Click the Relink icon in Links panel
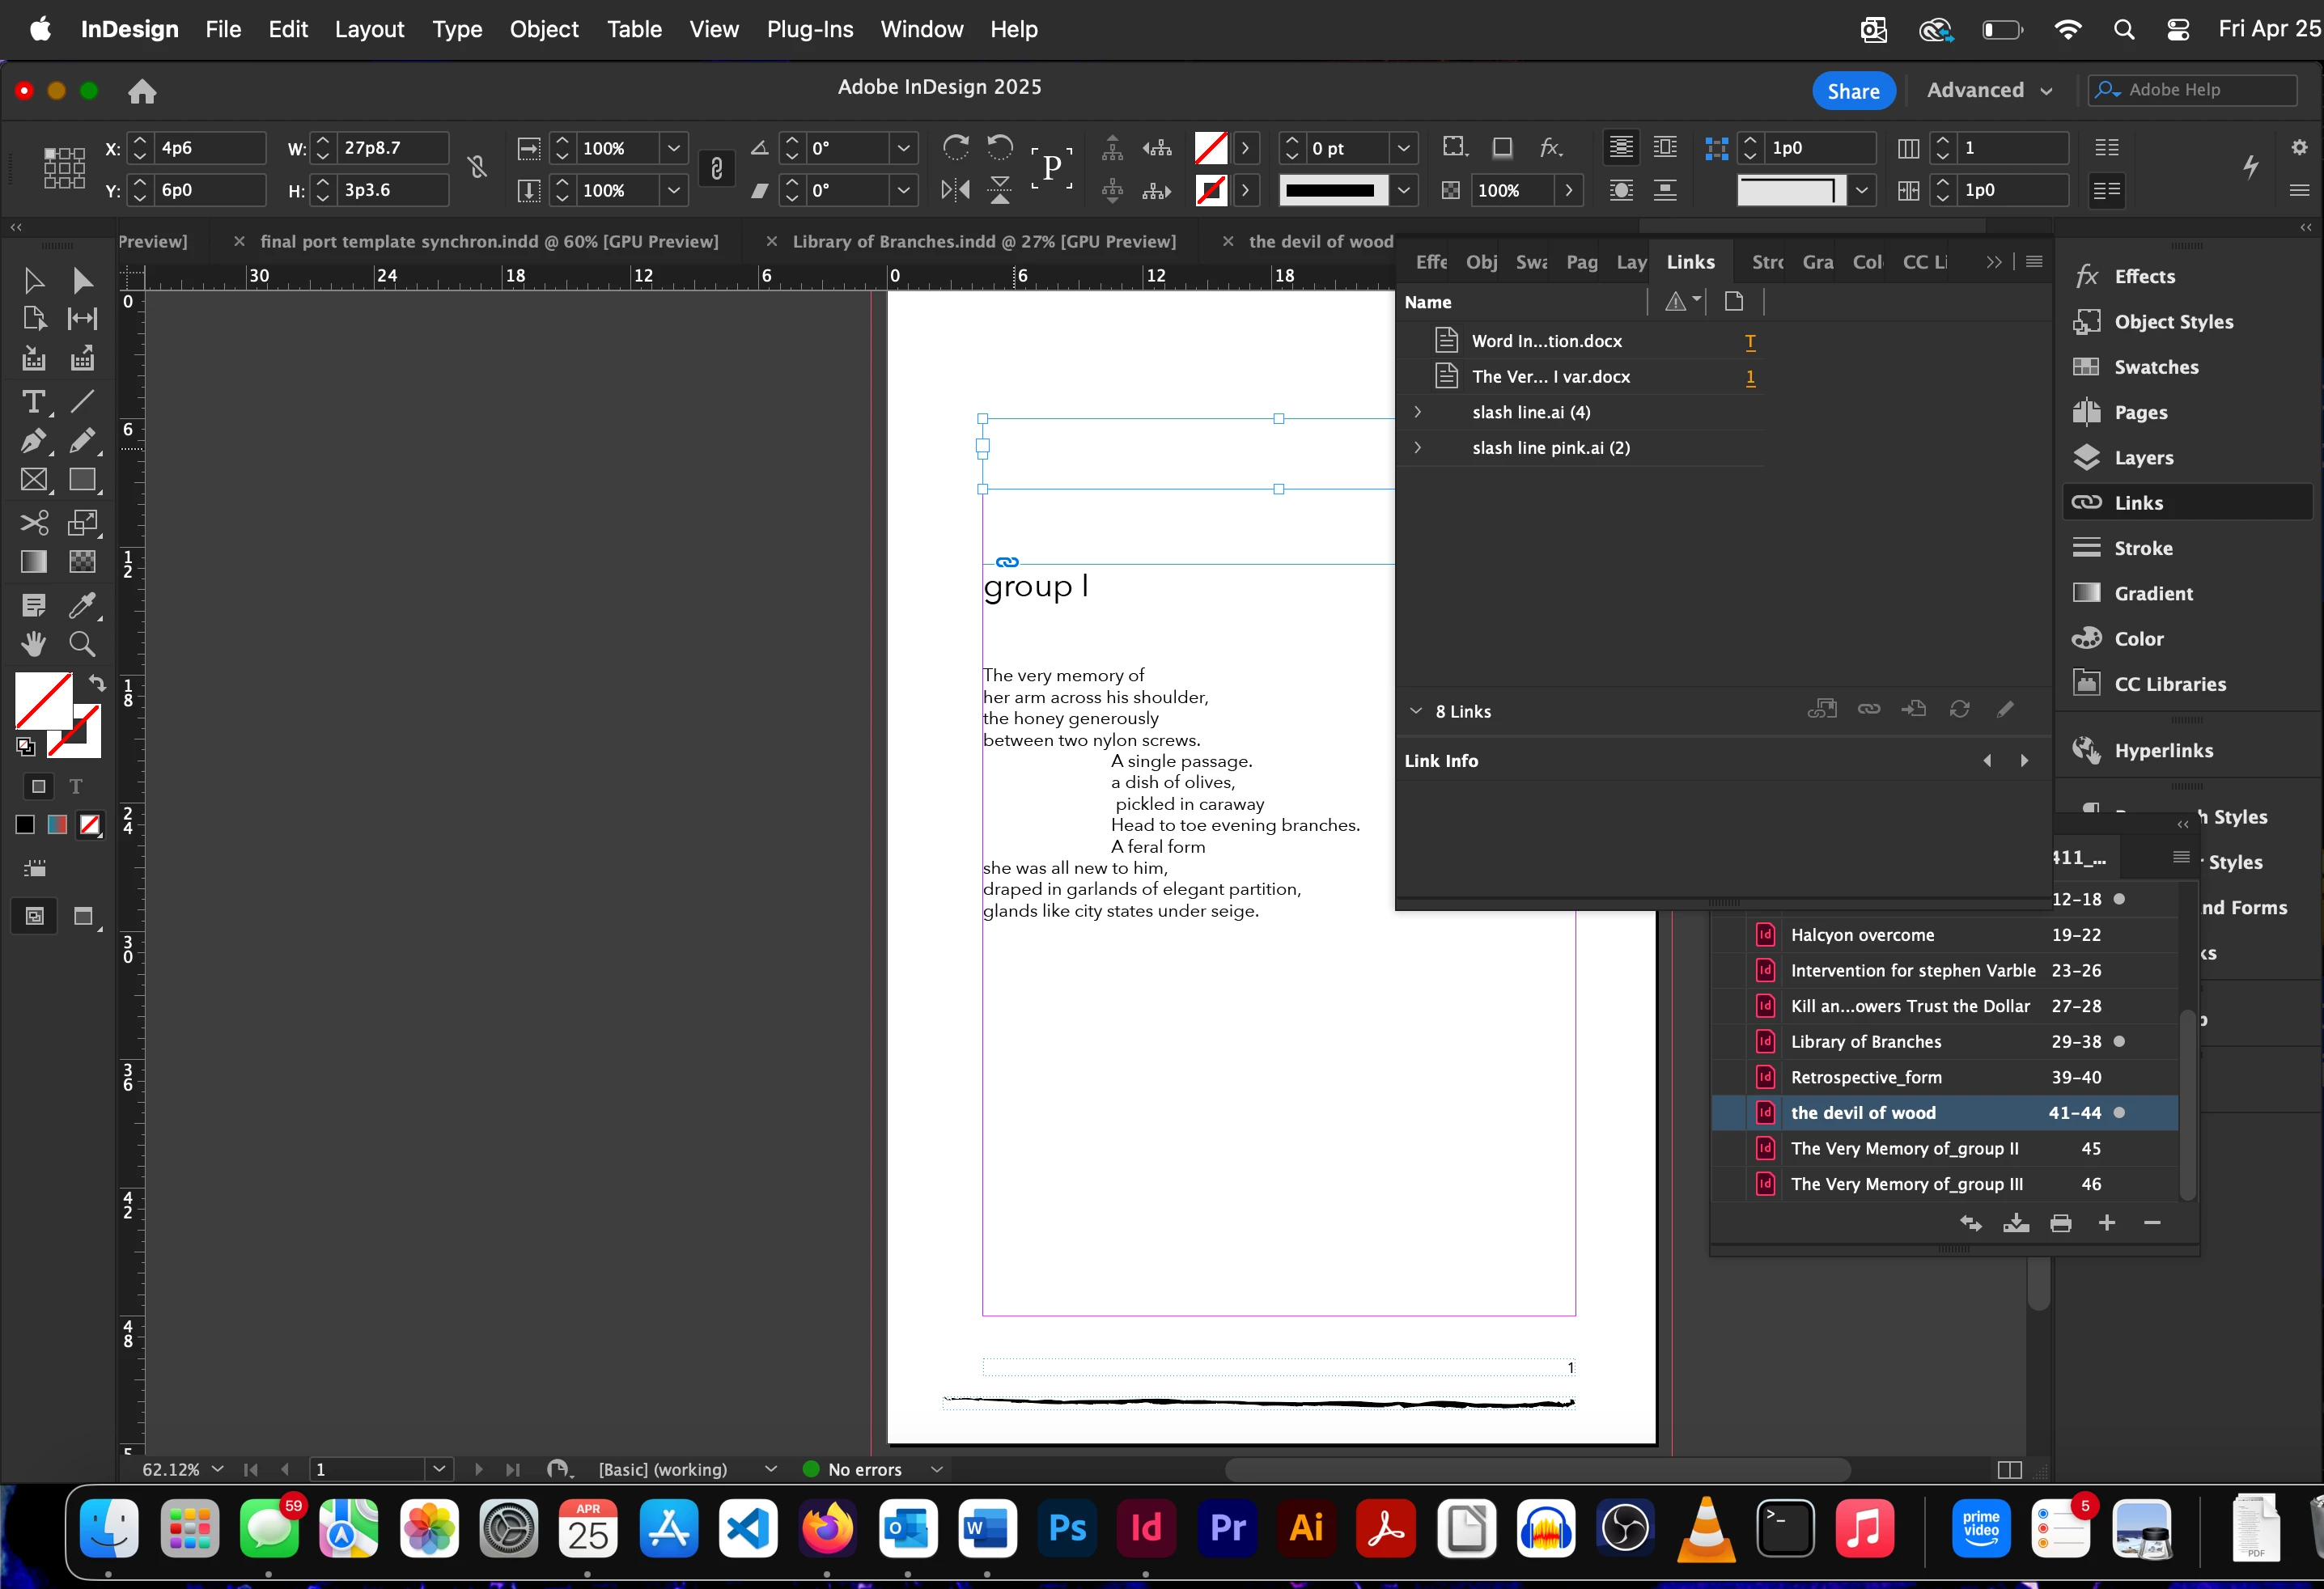The height and width of the screenshot is (1589, 2324). (x=1868, y=710)
